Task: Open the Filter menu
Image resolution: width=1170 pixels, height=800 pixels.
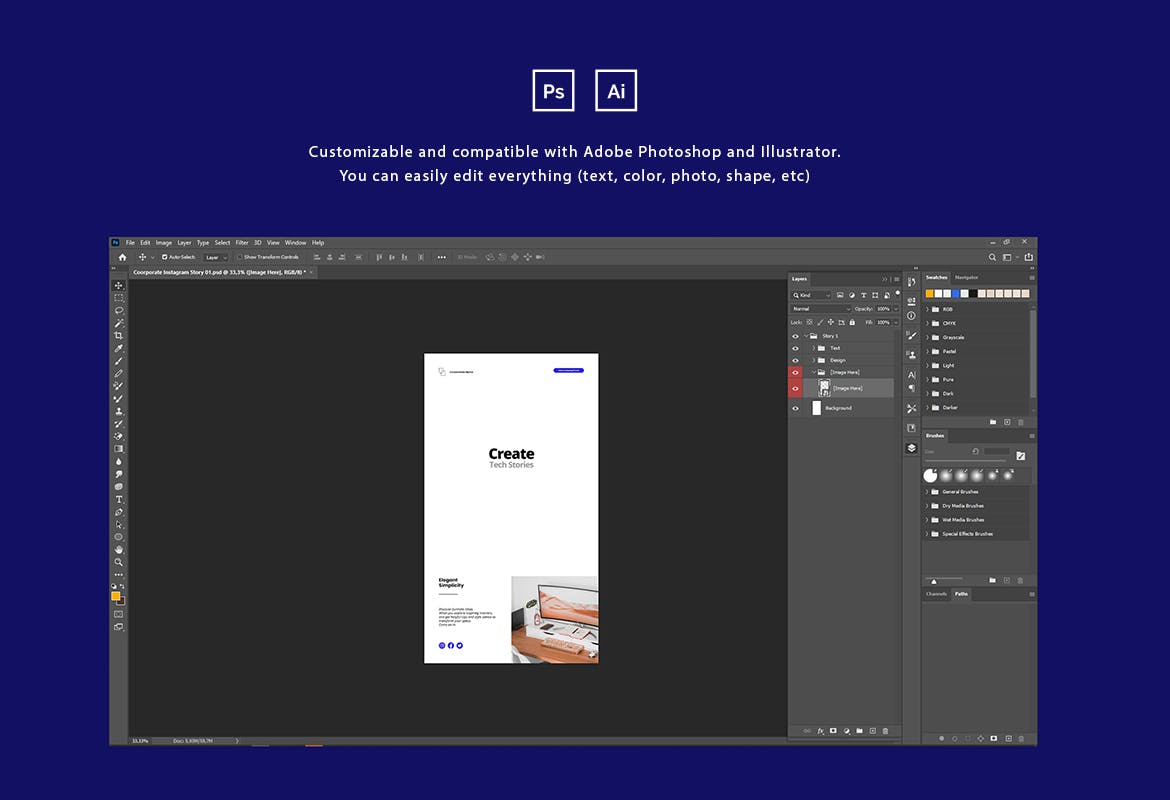Action: (242, 243)
